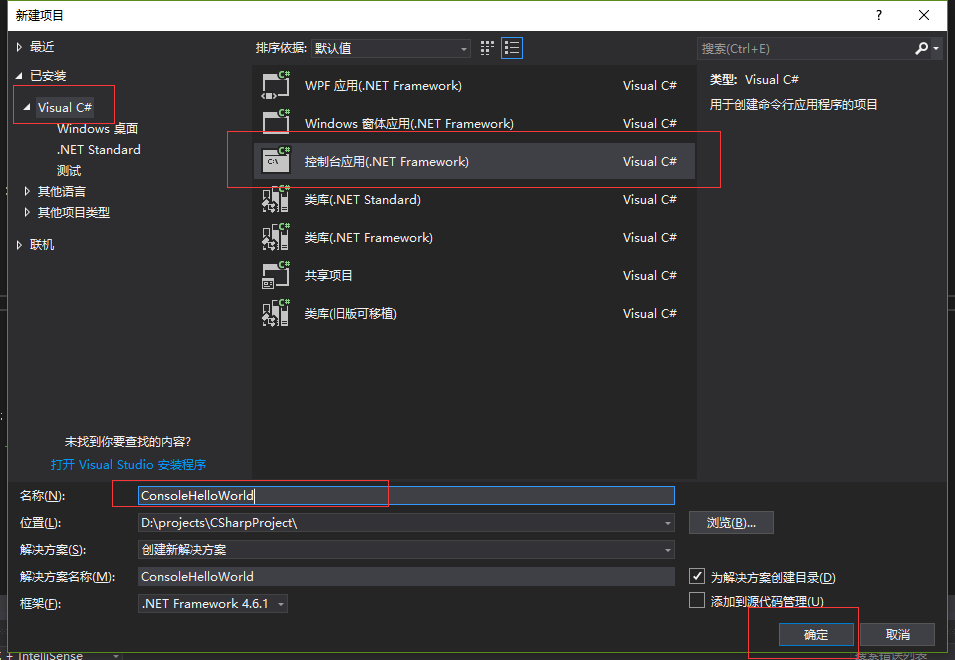Click the 确定 (OK) button
955x660 pixels.
[x=816, y=634]
